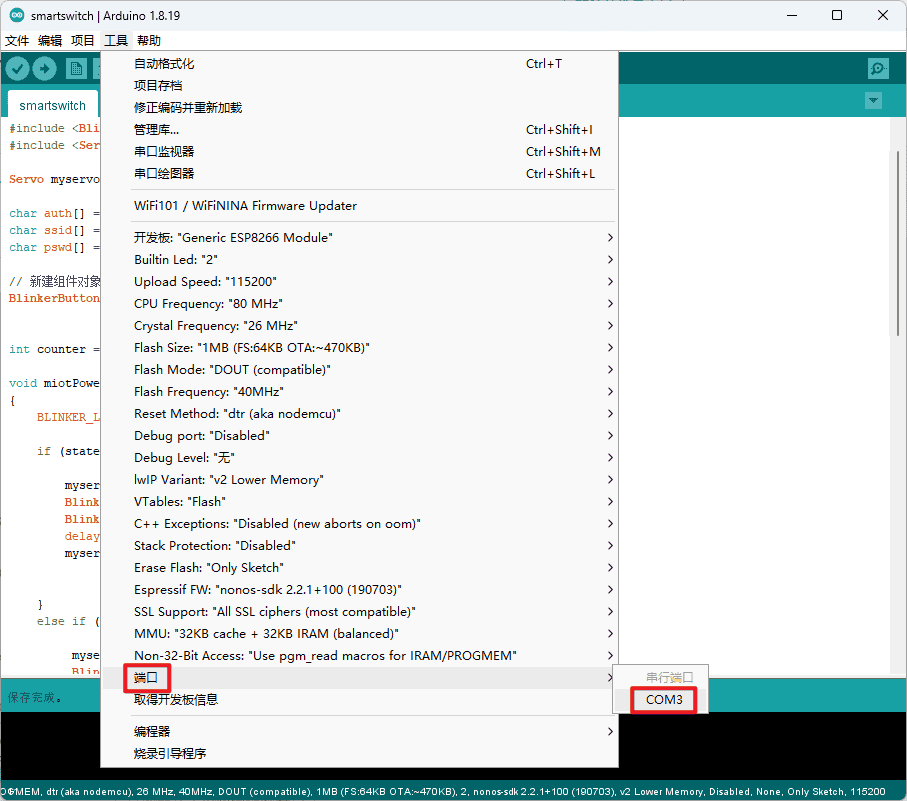
Task: Close the 工具 menu in menu bar
Action: click(116, 40)
